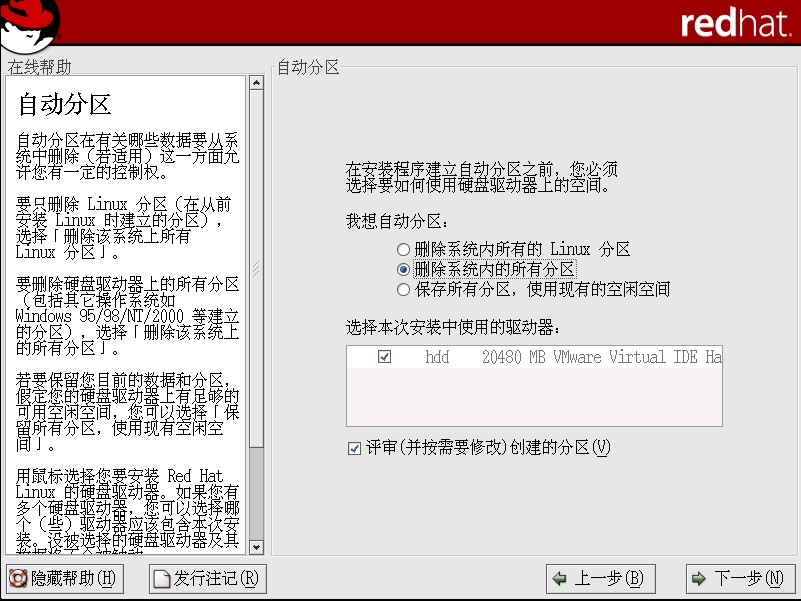Uncheck the hdd drive checkbox

[x=385, y=356]
